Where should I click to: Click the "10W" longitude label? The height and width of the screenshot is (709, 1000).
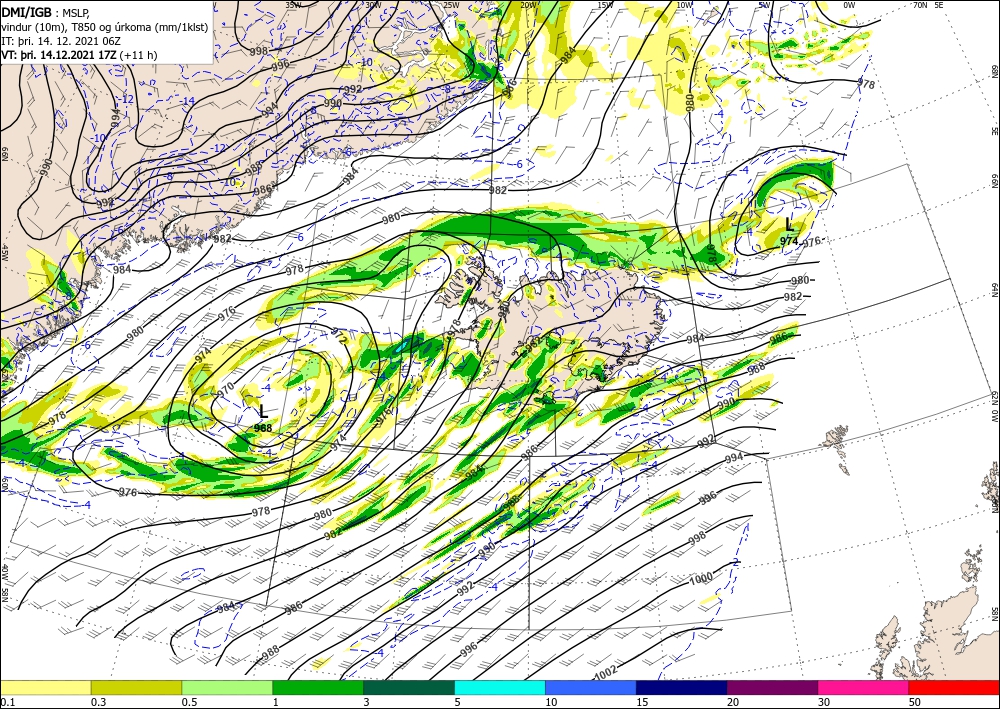pyautogui.click(x=684, y=5)
